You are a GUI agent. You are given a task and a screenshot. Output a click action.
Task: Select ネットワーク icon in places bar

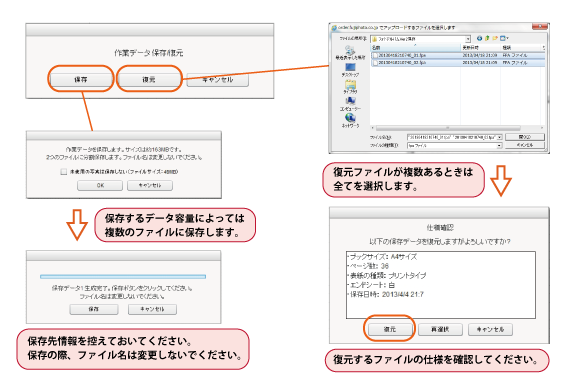click(x=350, y=118)
